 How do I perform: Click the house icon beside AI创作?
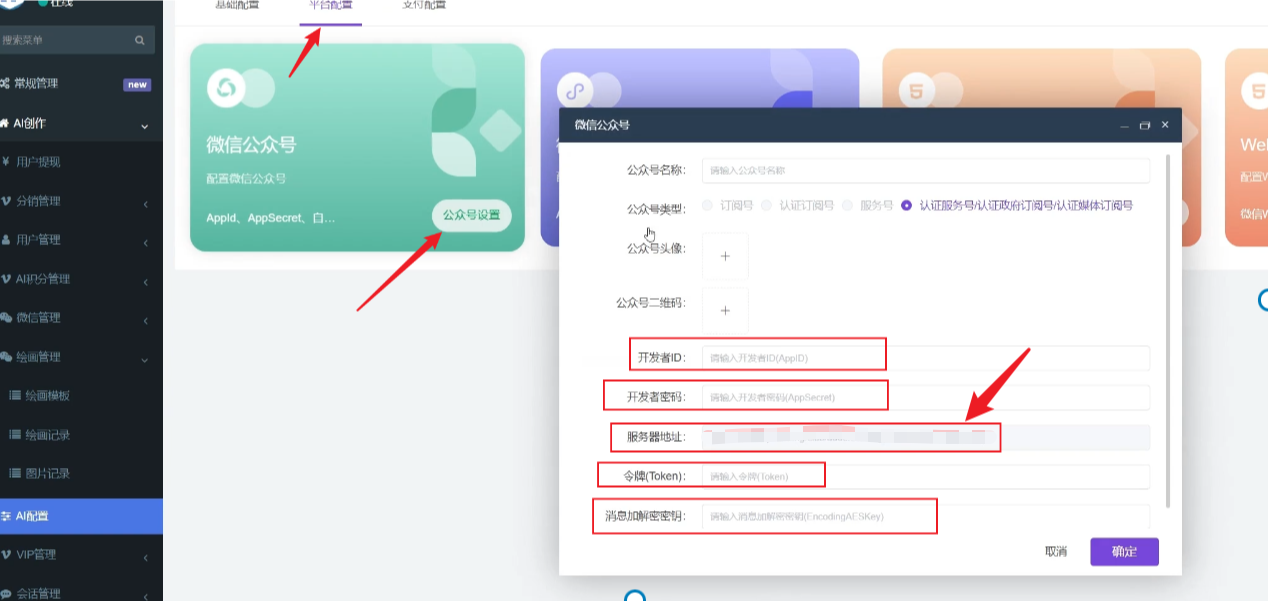click(5, 123)
